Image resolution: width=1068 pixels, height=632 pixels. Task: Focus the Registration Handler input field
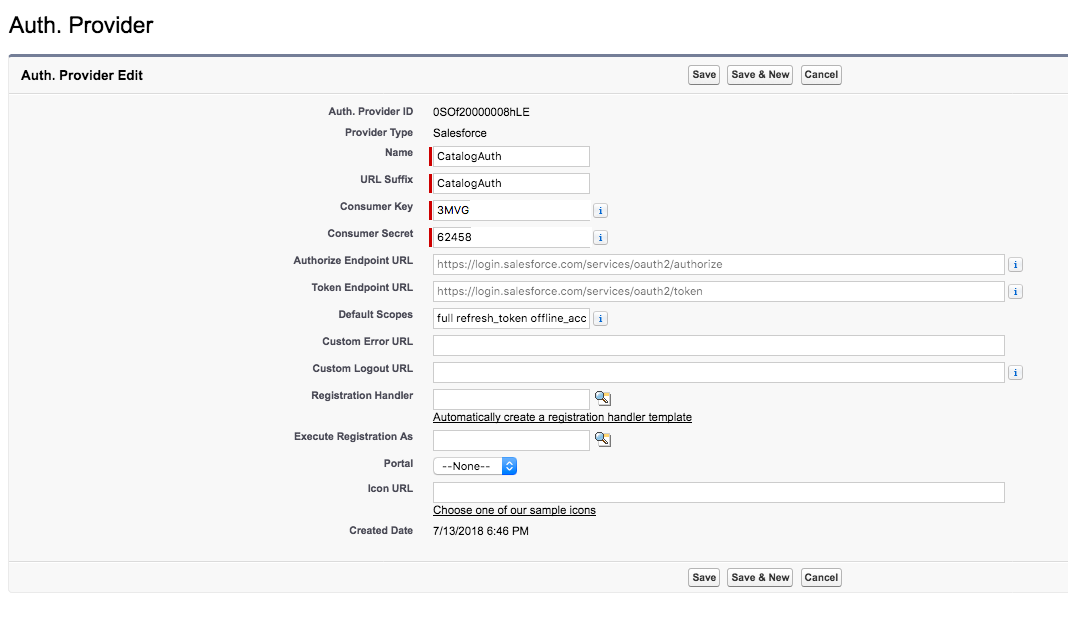511,399
